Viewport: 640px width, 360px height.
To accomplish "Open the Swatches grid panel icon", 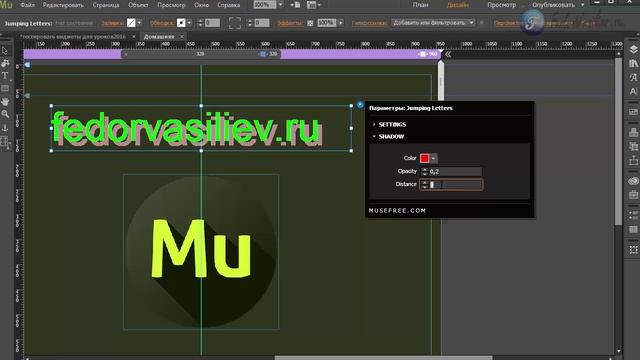I will pyautogui.click(x=633, y=229).
